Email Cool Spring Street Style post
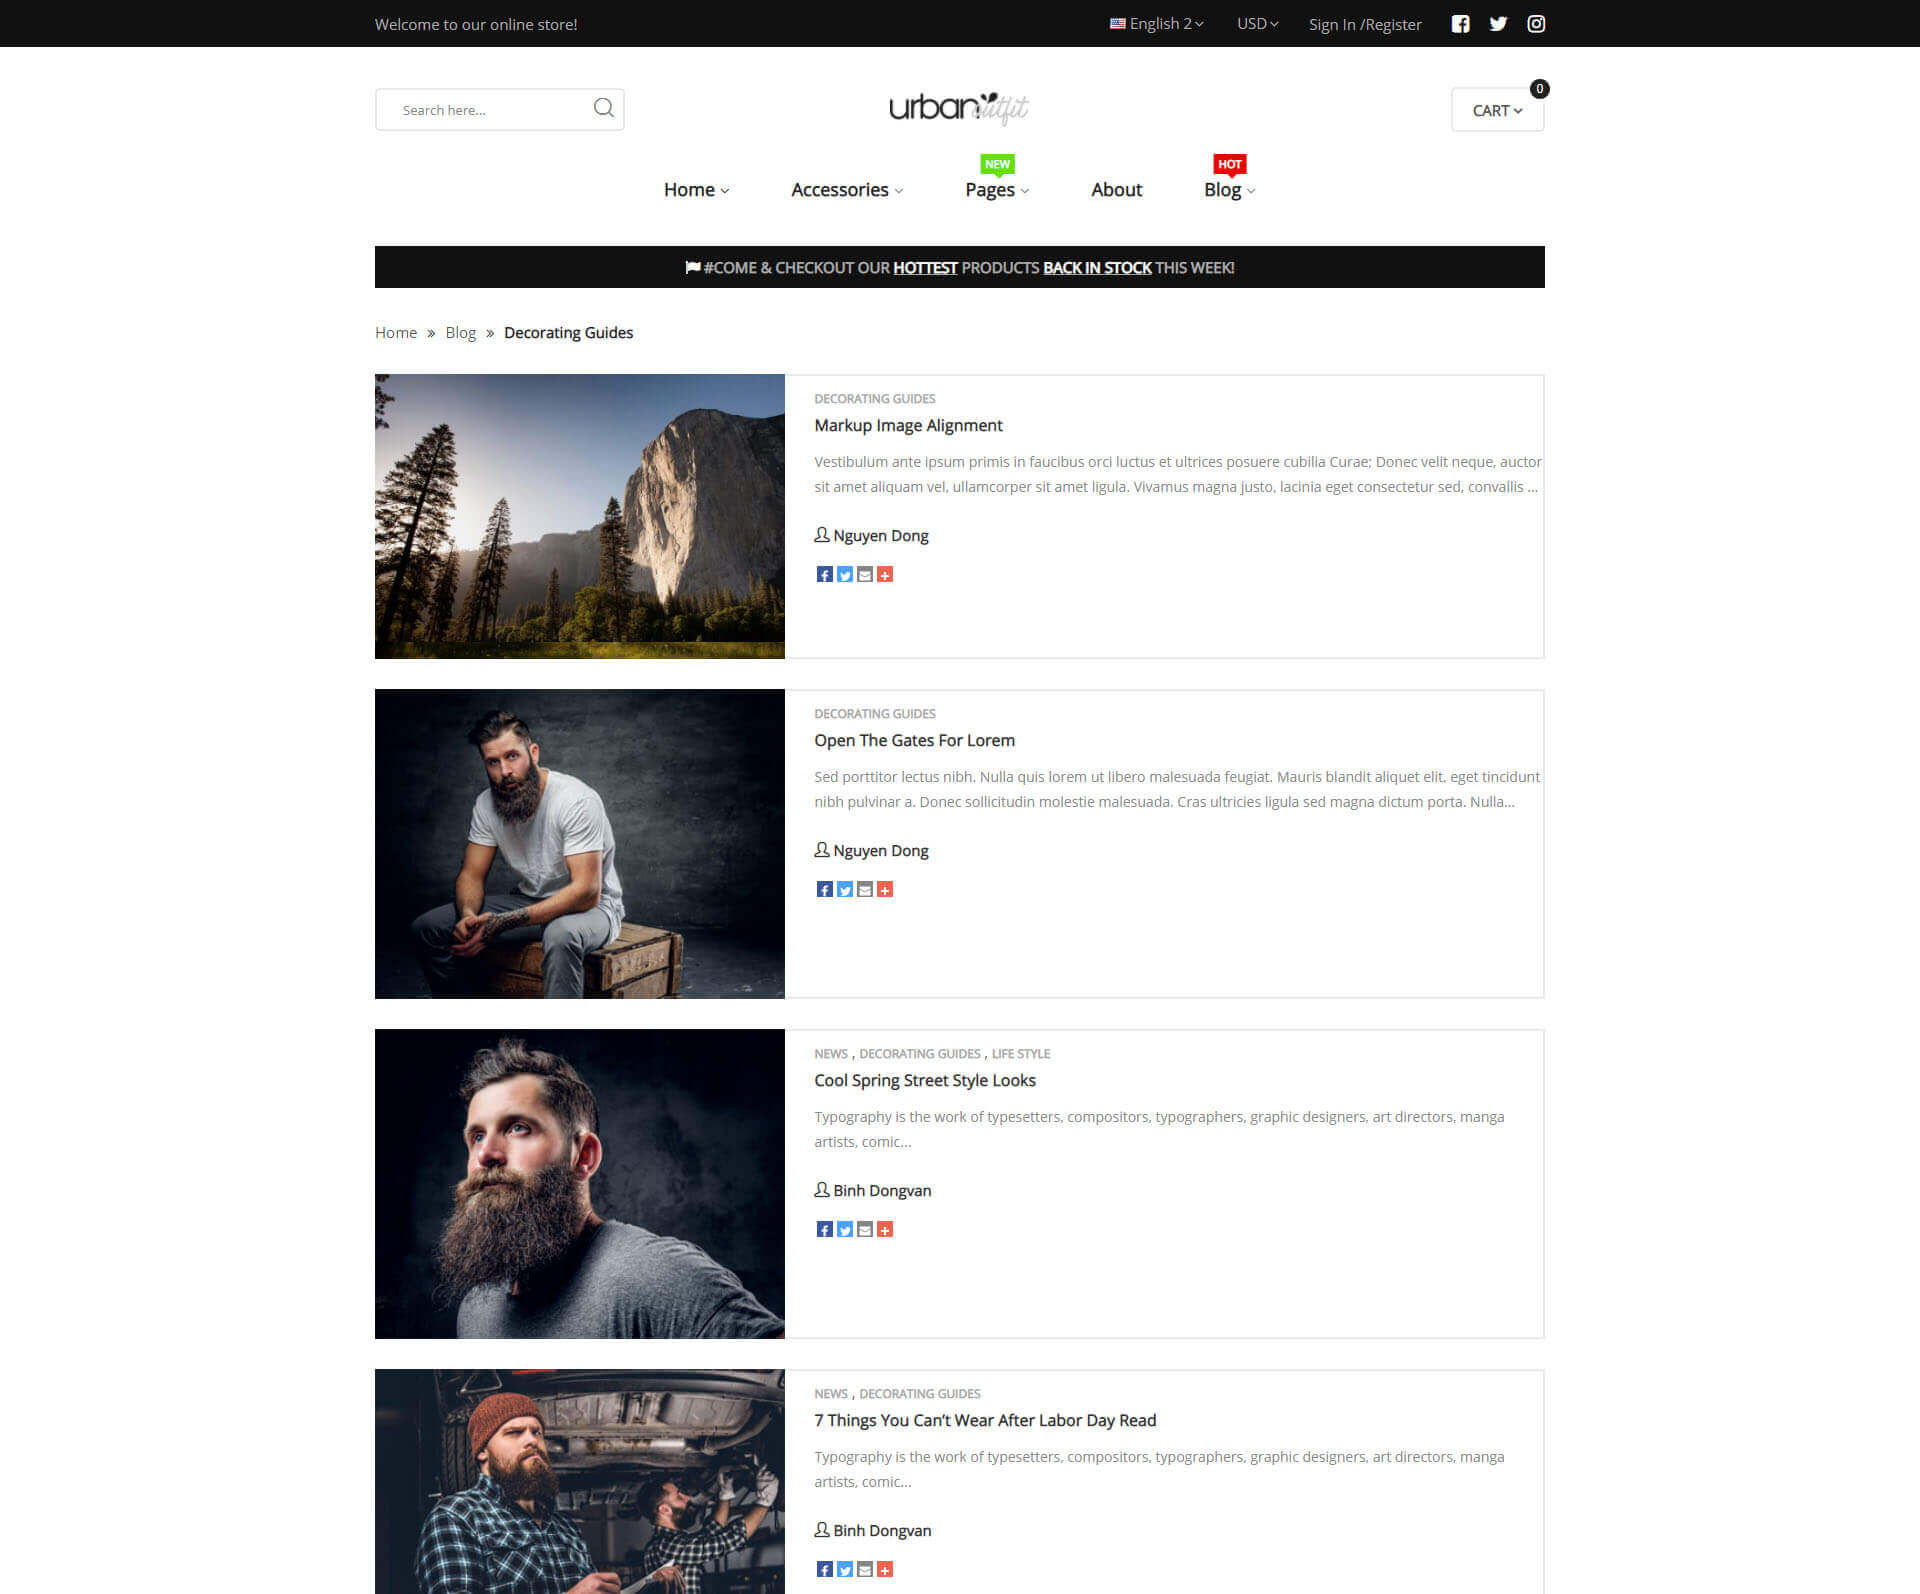Viewport: 1920px width, 1594px height. (x=865, y=1229)
